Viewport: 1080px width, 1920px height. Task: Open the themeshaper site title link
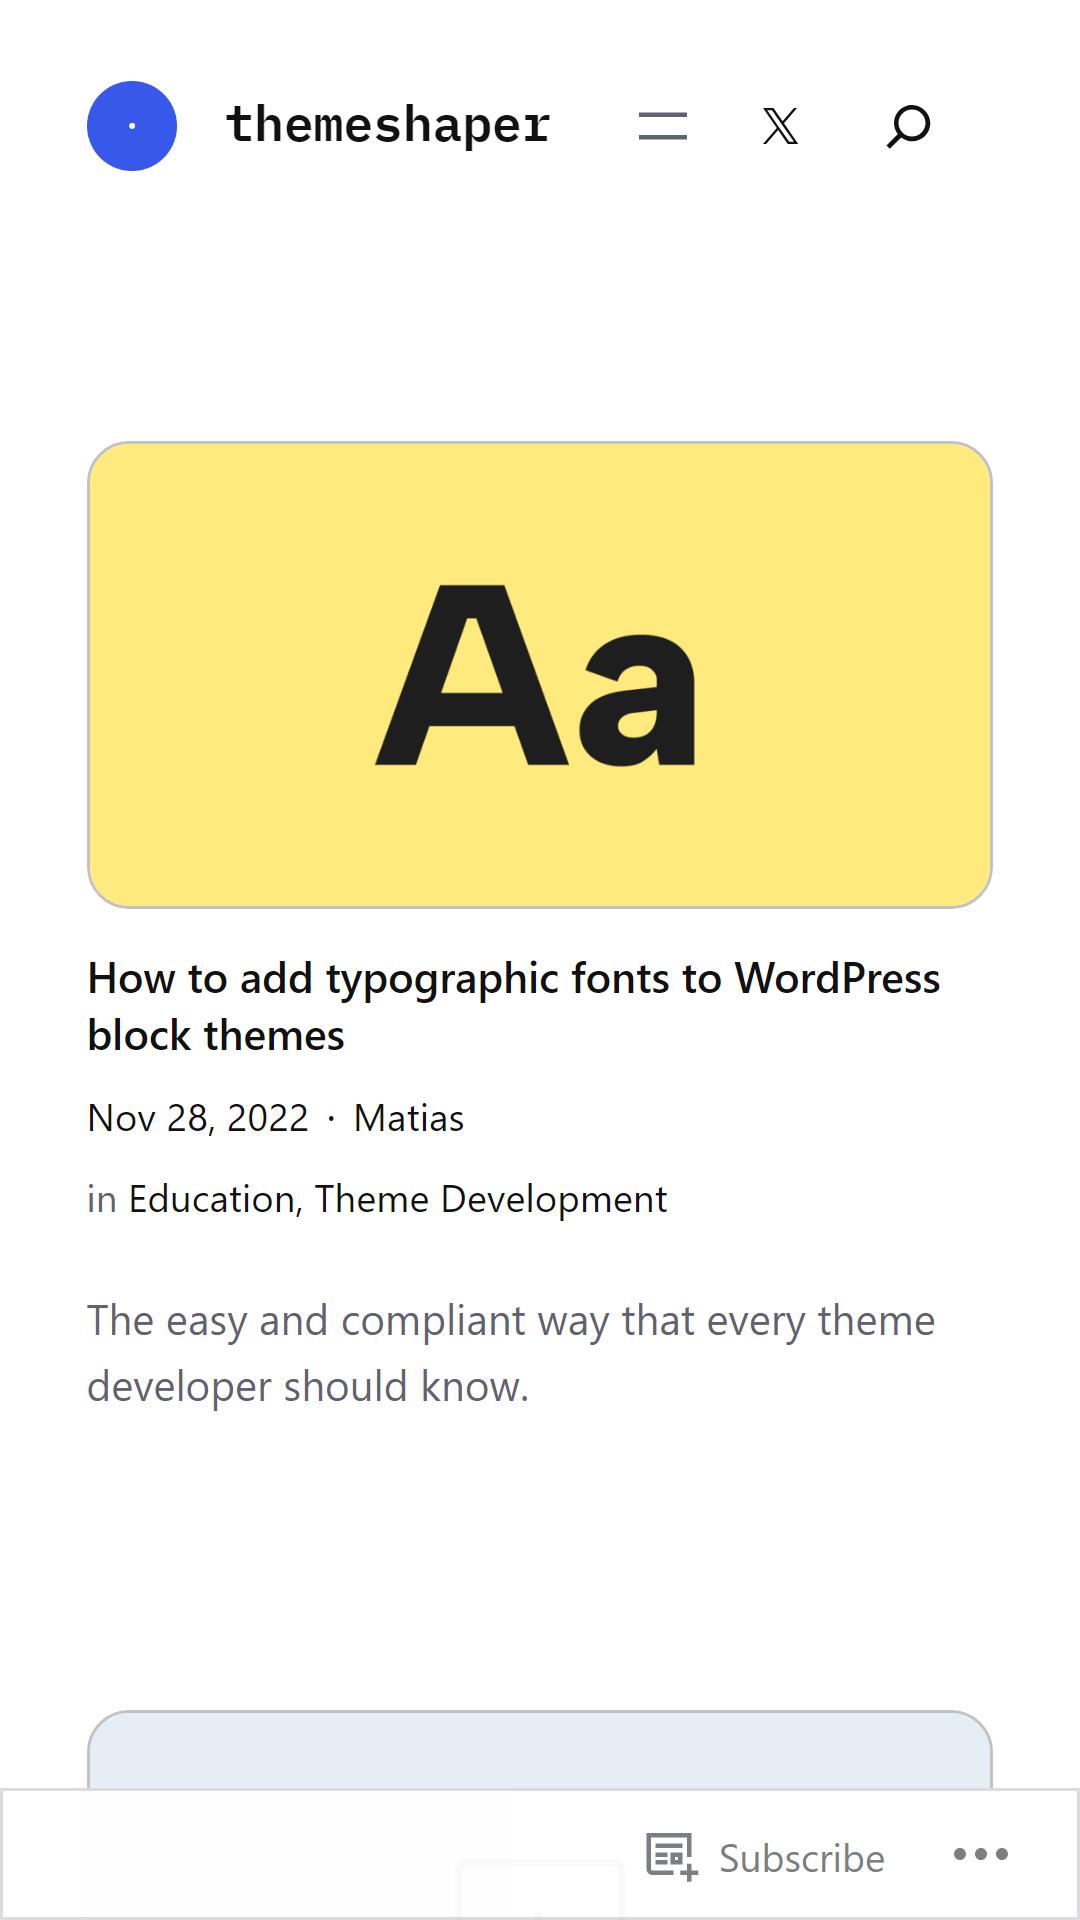[x=388, y=126]
